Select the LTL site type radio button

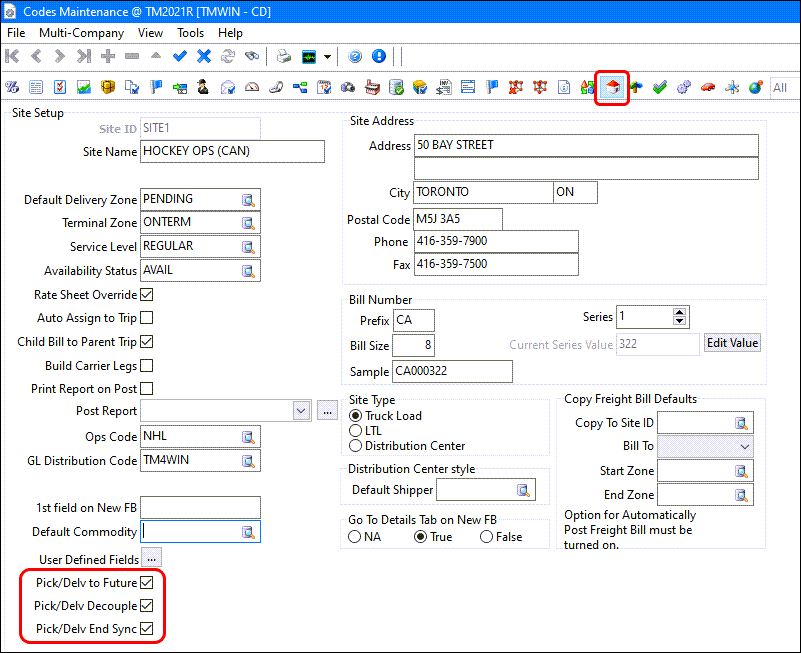click(x=355, y=431)
